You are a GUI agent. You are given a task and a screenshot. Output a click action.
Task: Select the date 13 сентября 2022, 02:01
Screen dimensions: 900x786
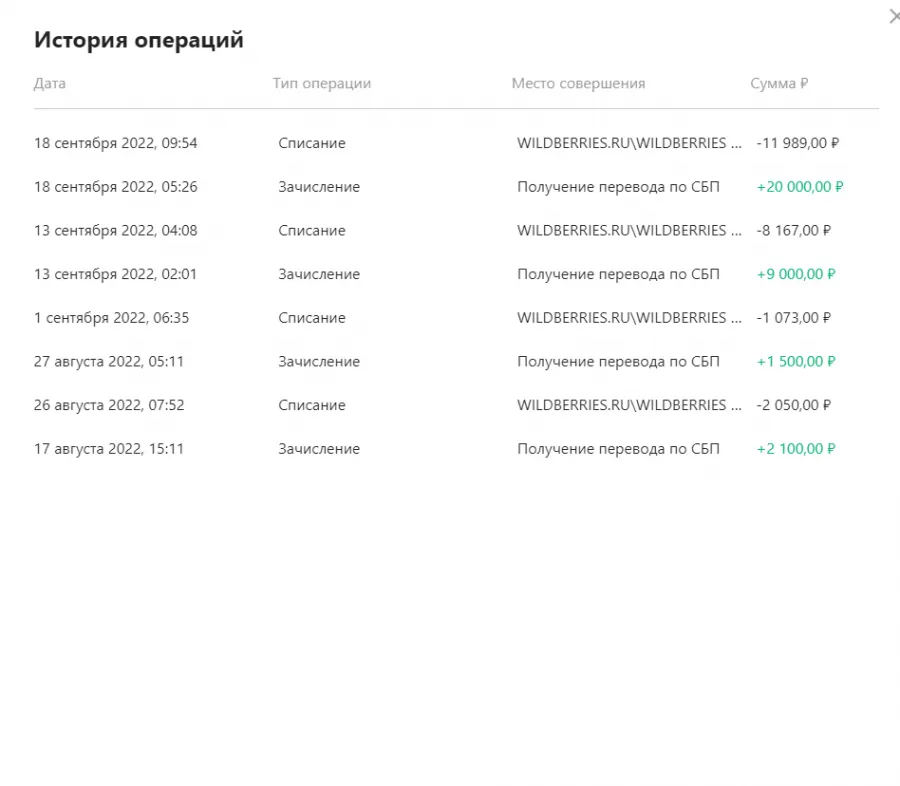115,274
